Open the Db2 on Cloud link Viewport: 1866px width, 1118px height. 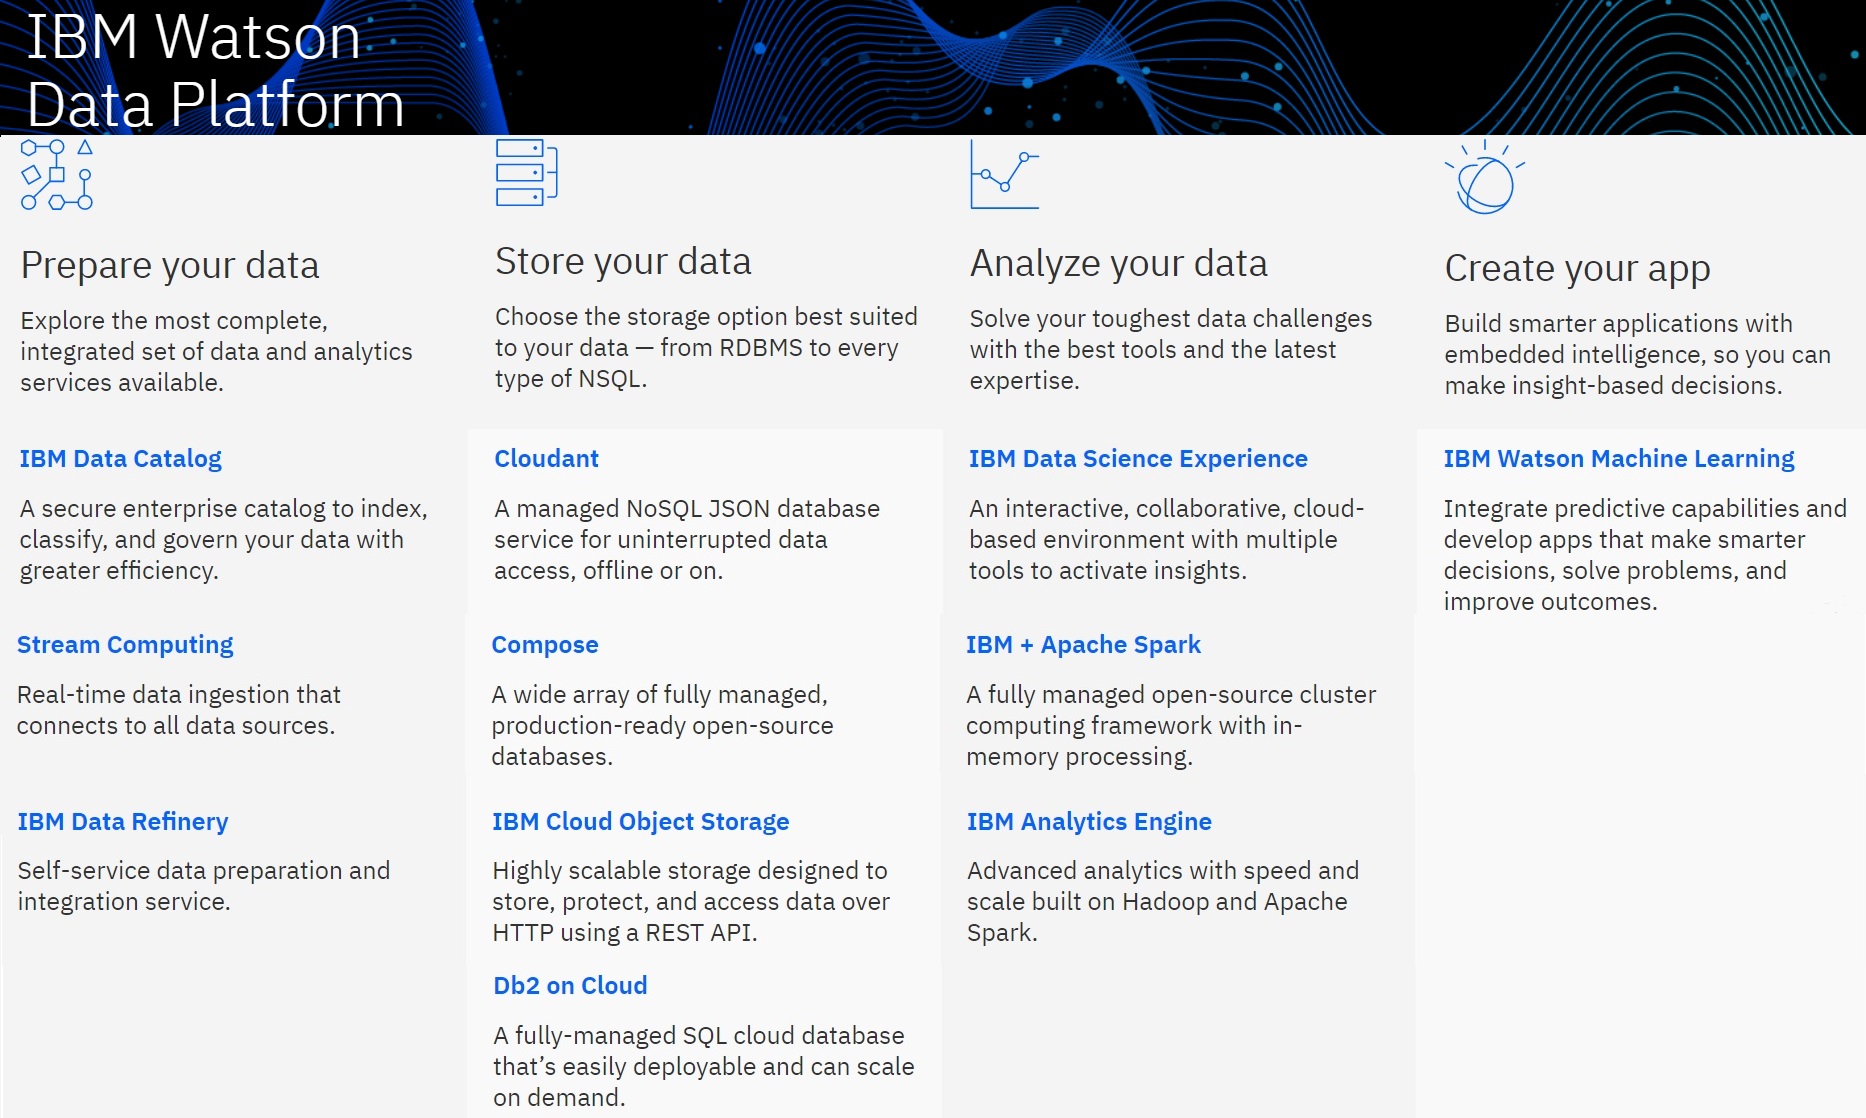[x=569, y=985]
